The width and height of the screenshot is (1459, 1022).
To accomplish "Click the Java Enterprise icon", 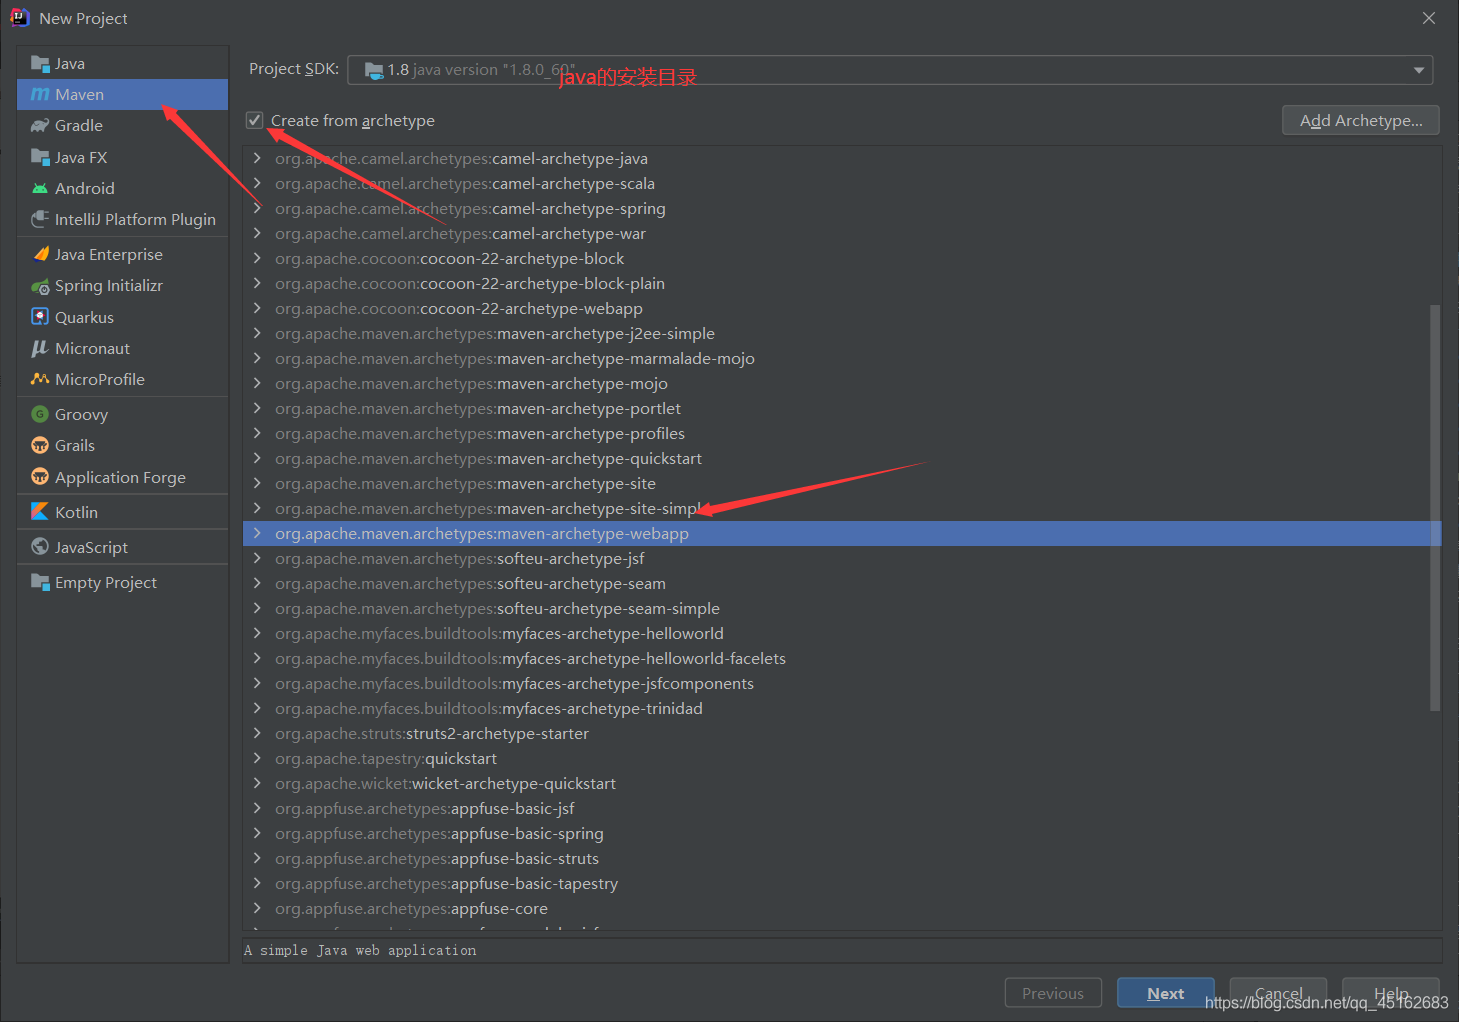I will [40, 255].
